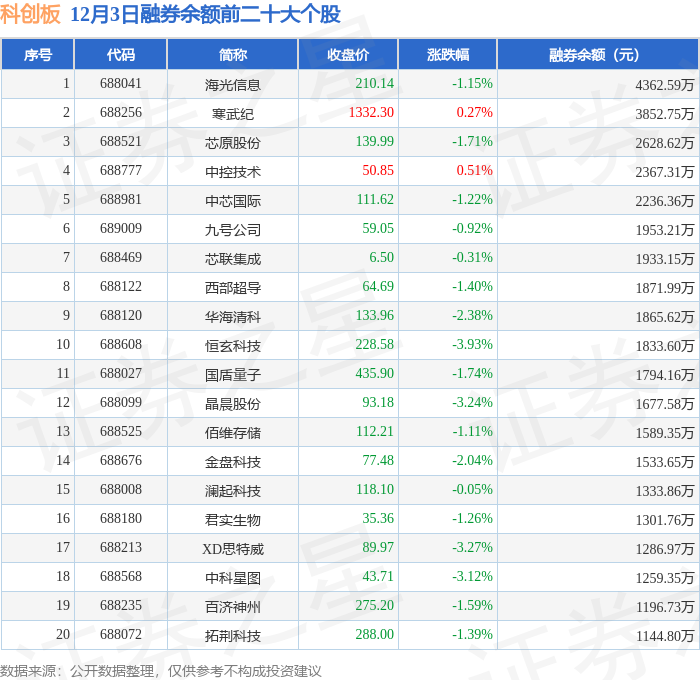Click the 序号 column header

[38, 54]
